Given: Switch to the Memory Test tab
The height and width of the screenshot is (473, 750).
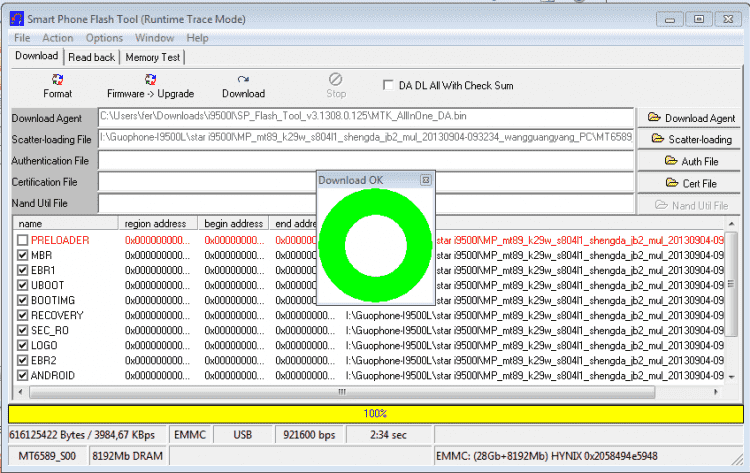Looking at the screenshot, I should tap(153, 57).
